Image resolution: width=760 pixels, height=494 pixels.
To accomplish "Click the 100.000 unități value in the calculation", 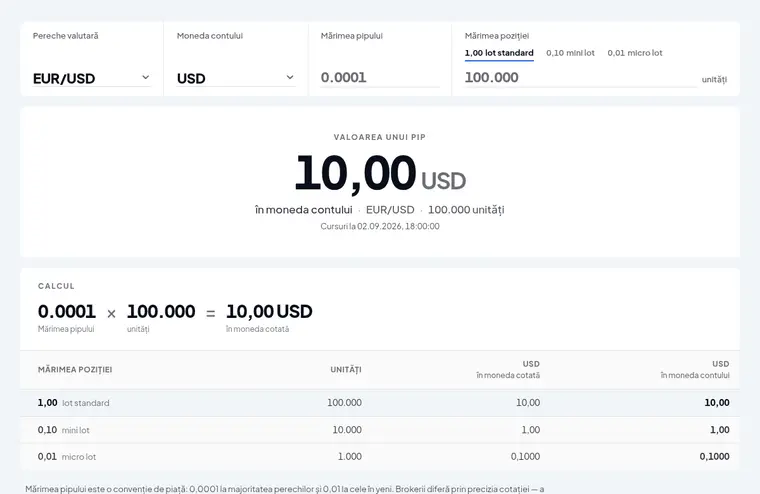I will pyautogui.click(x=161, y=312).
